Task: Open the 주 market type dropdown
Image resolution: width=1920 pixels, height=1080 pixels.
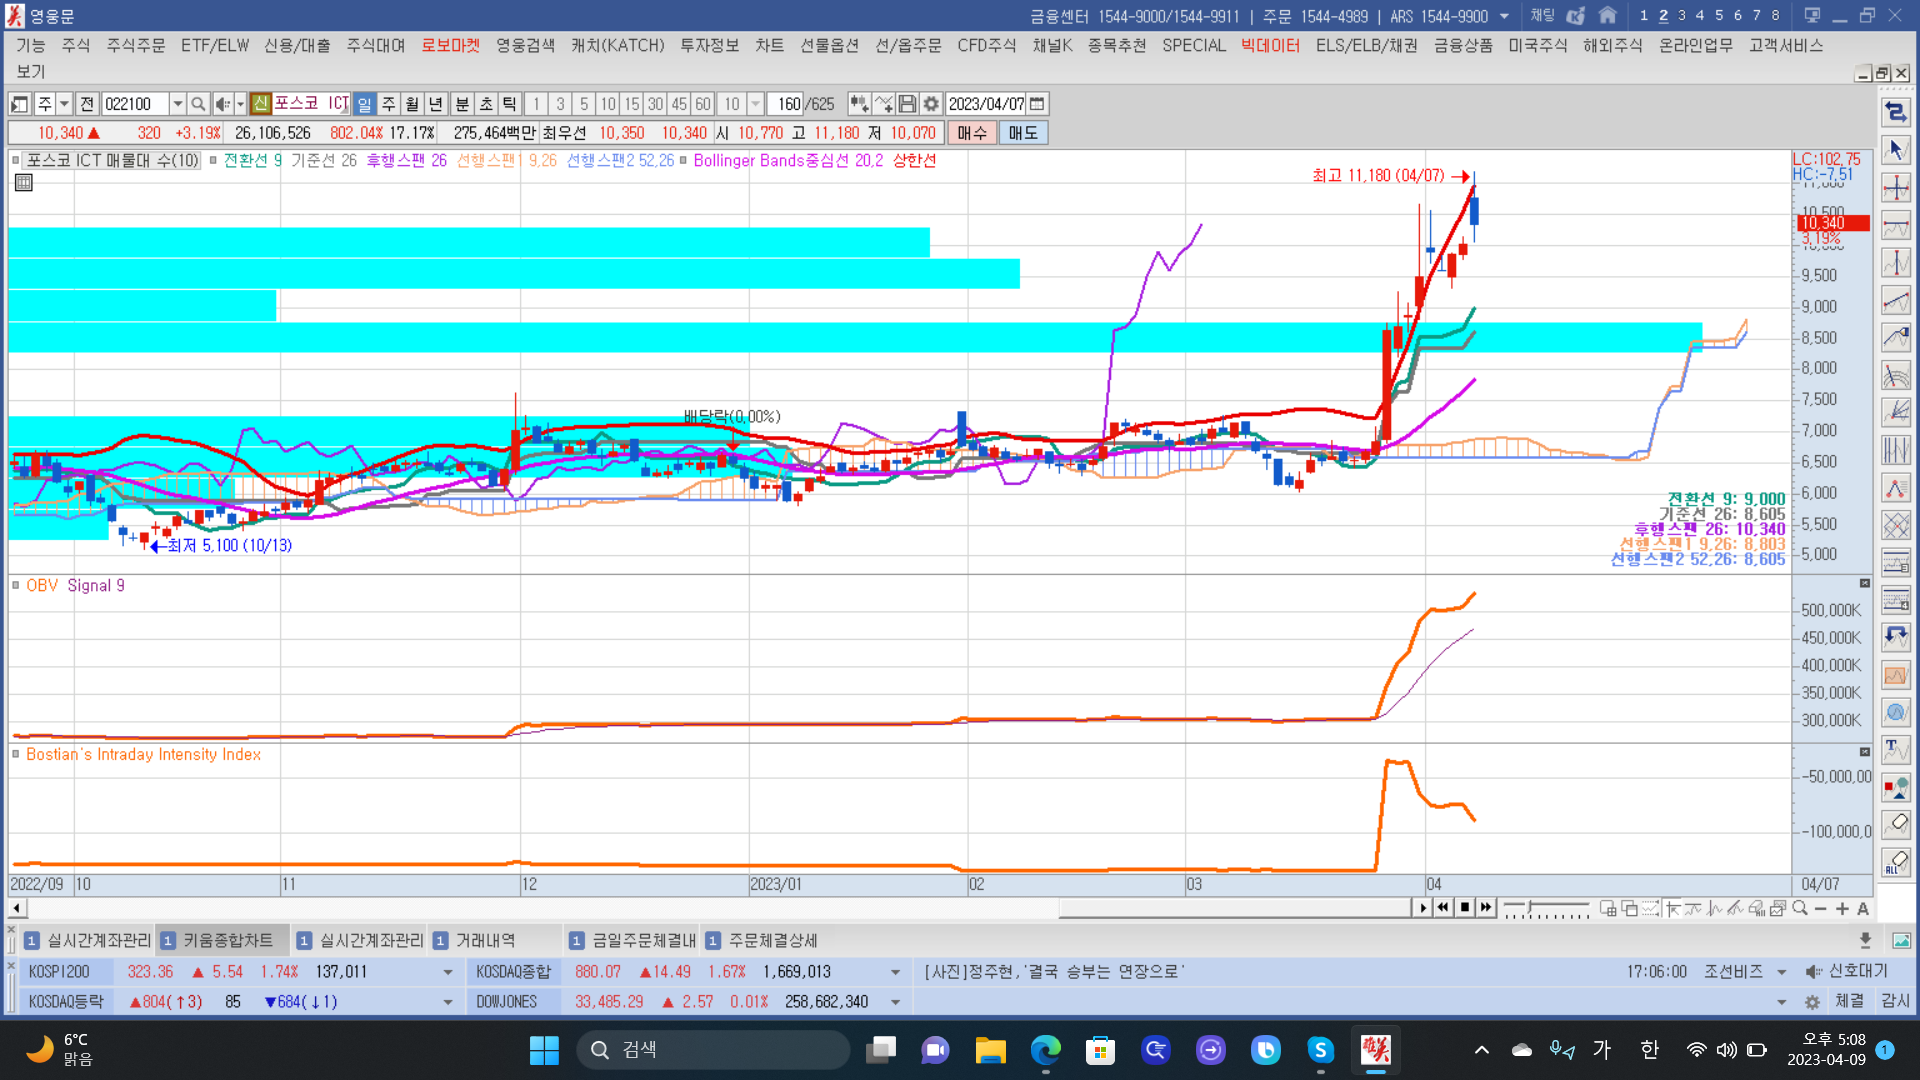Action: tap(64, 104)
